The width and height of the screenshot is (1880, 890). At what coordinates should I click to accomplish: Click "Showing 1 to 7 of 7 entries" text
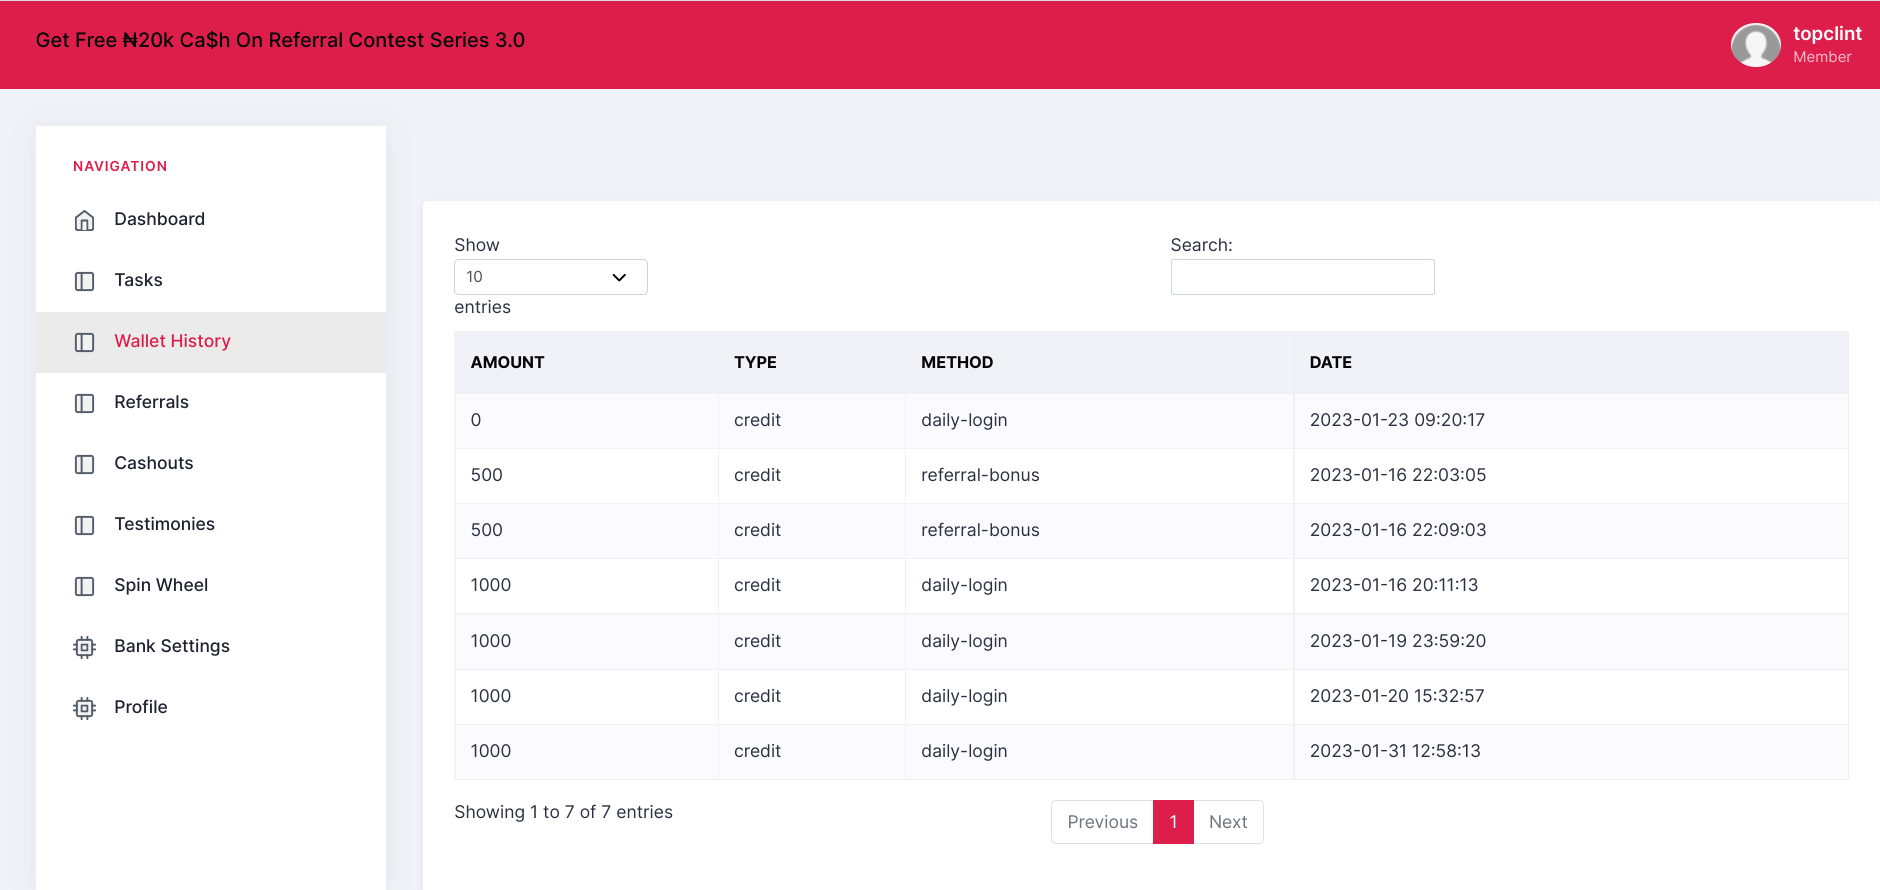563,812
